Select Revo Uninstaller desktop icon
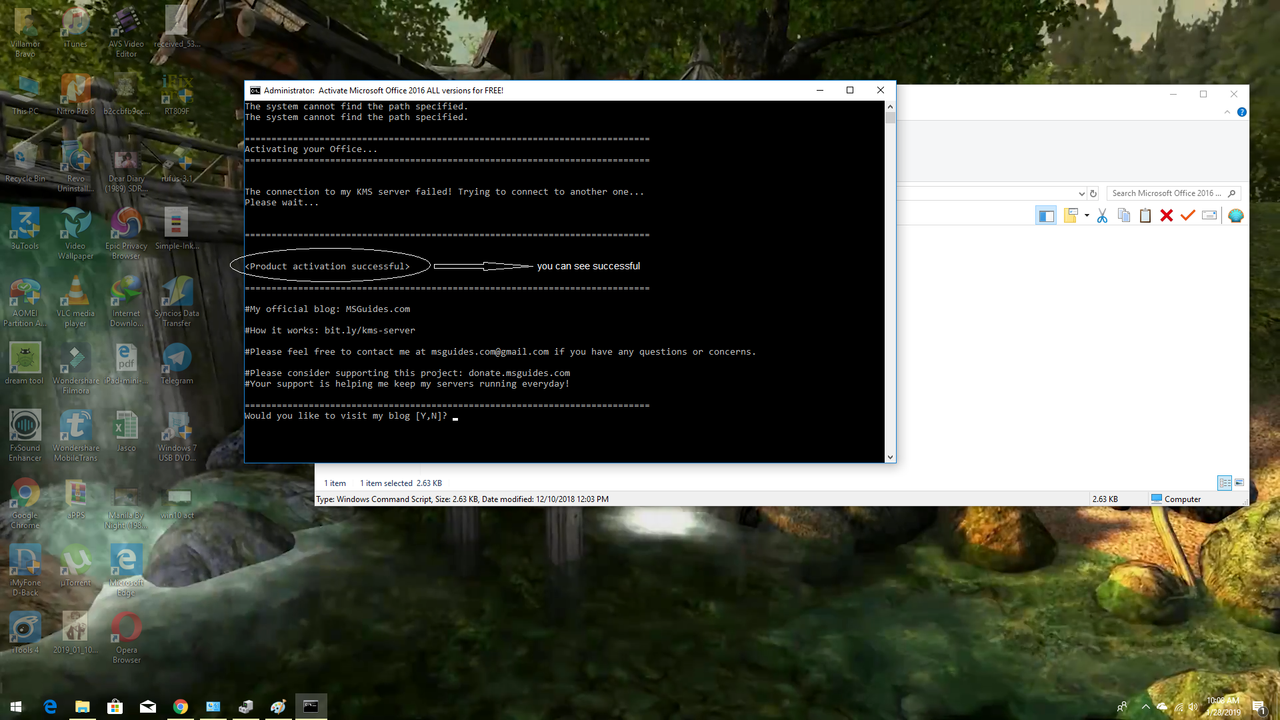 75,167
